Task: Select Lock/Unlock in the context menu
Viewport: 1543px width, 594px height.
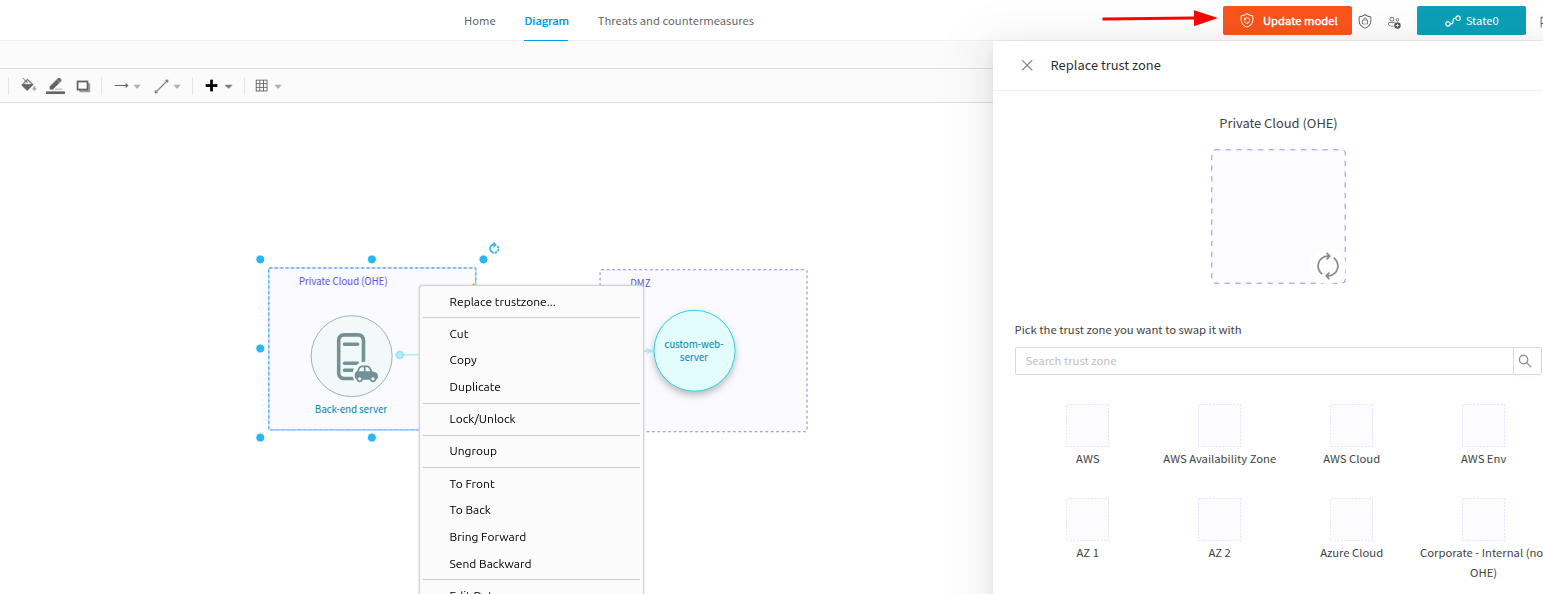Action: 482,419
